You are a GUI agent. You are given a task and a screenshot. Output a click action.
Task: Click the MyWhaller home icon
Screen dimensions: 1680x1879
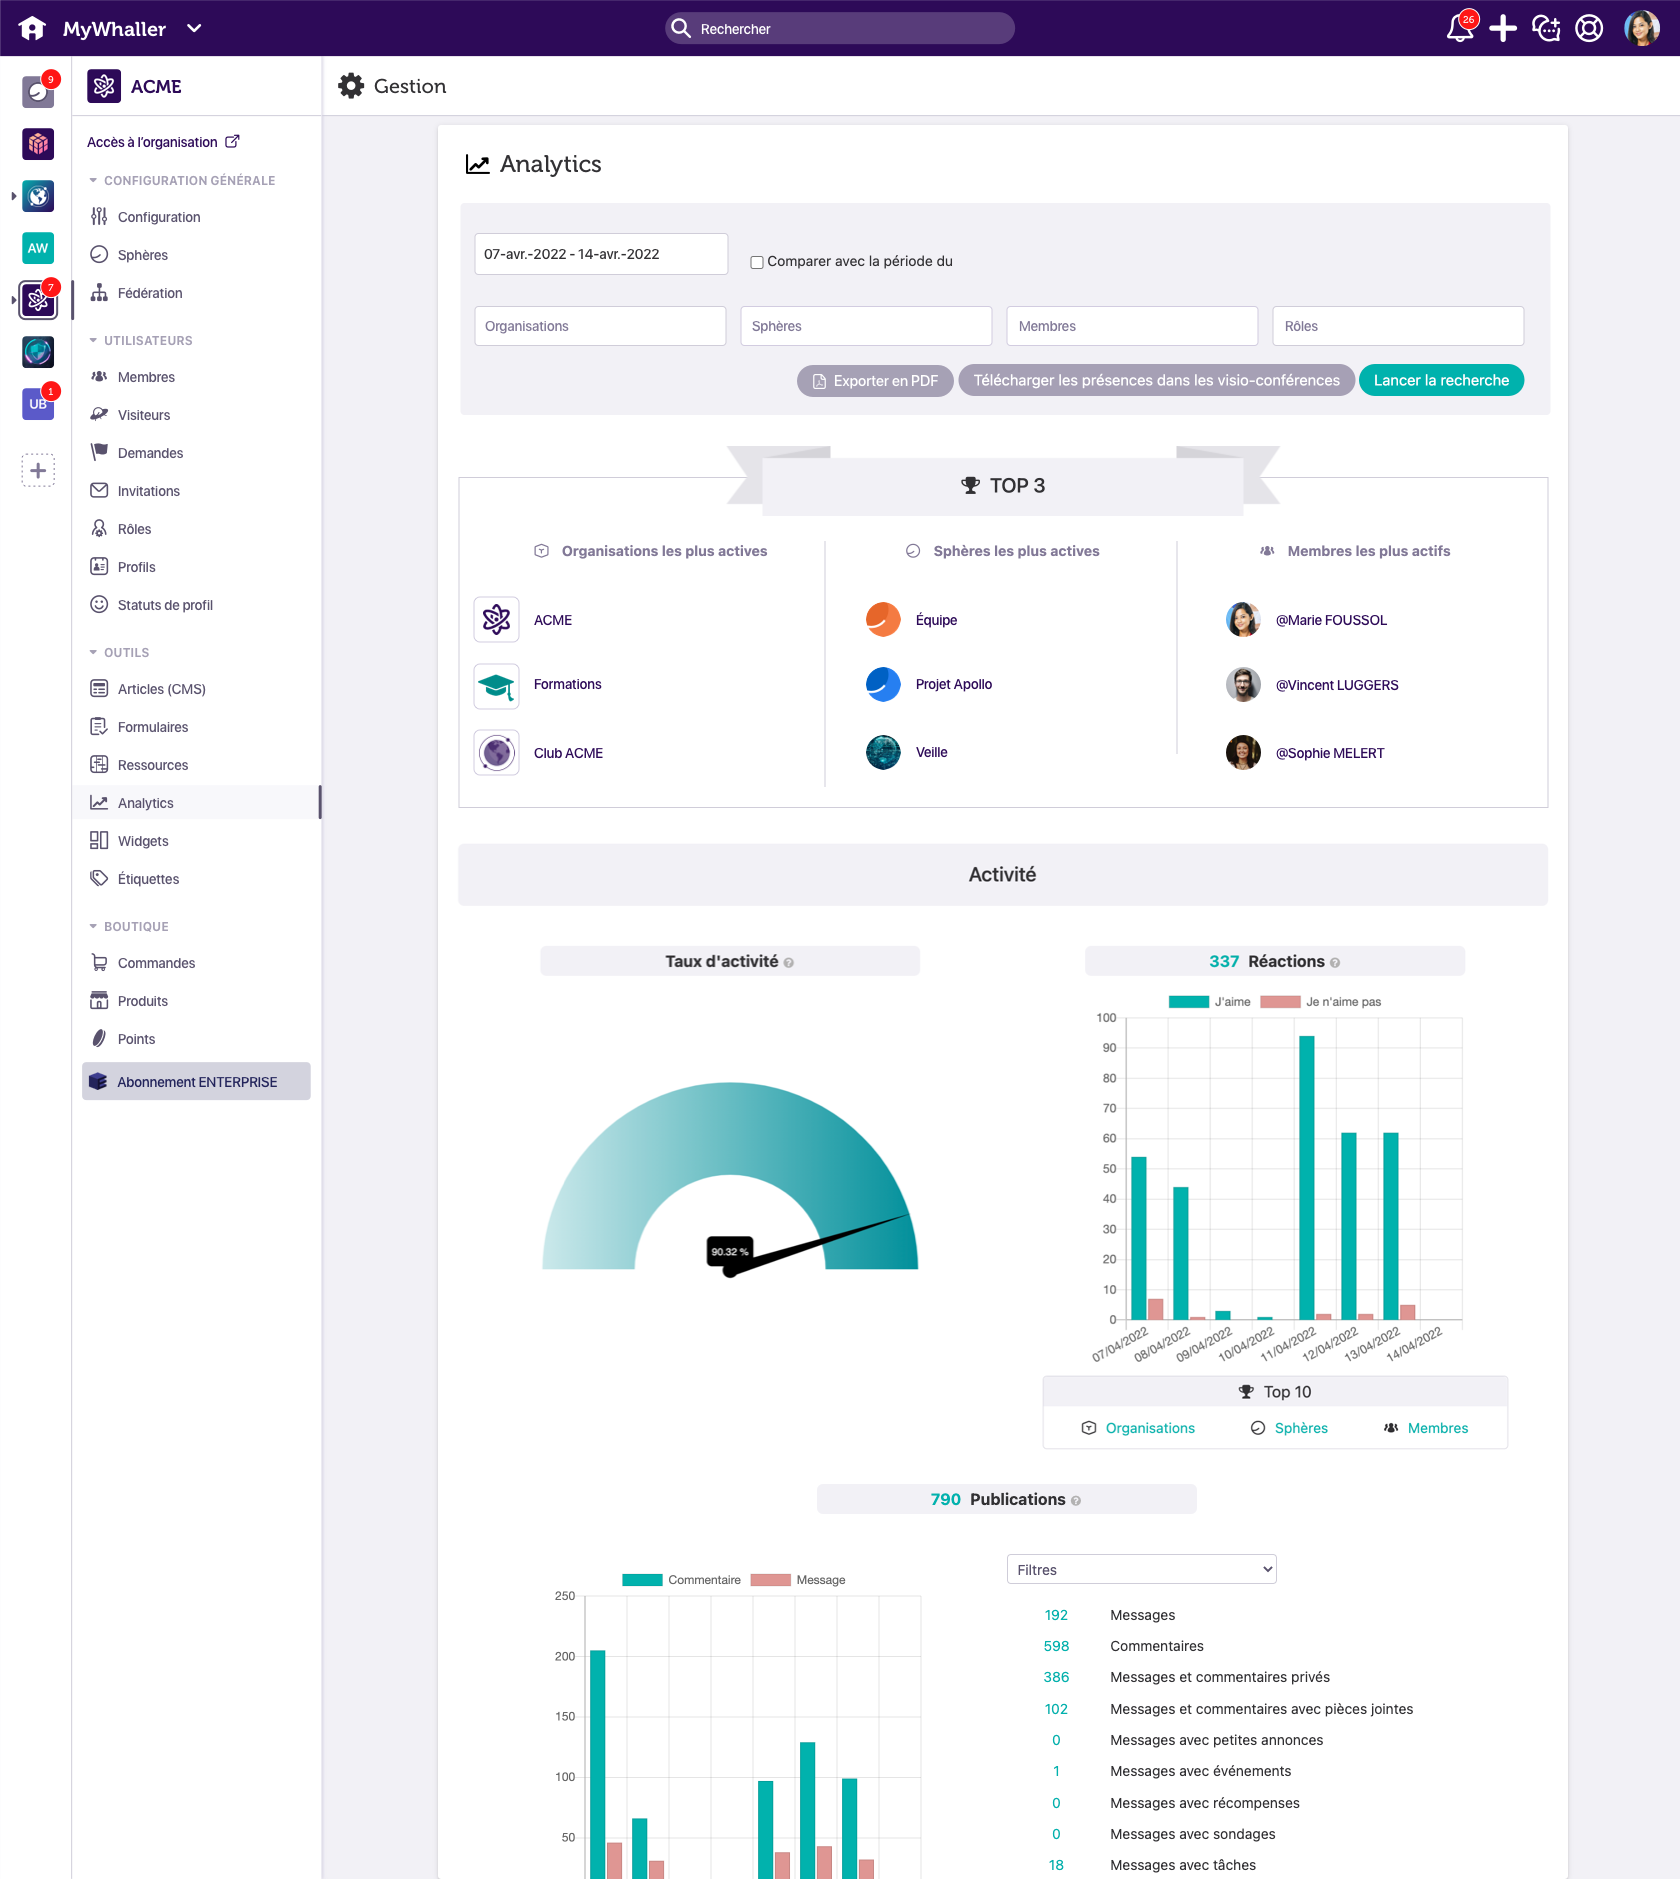pos(32,29)
